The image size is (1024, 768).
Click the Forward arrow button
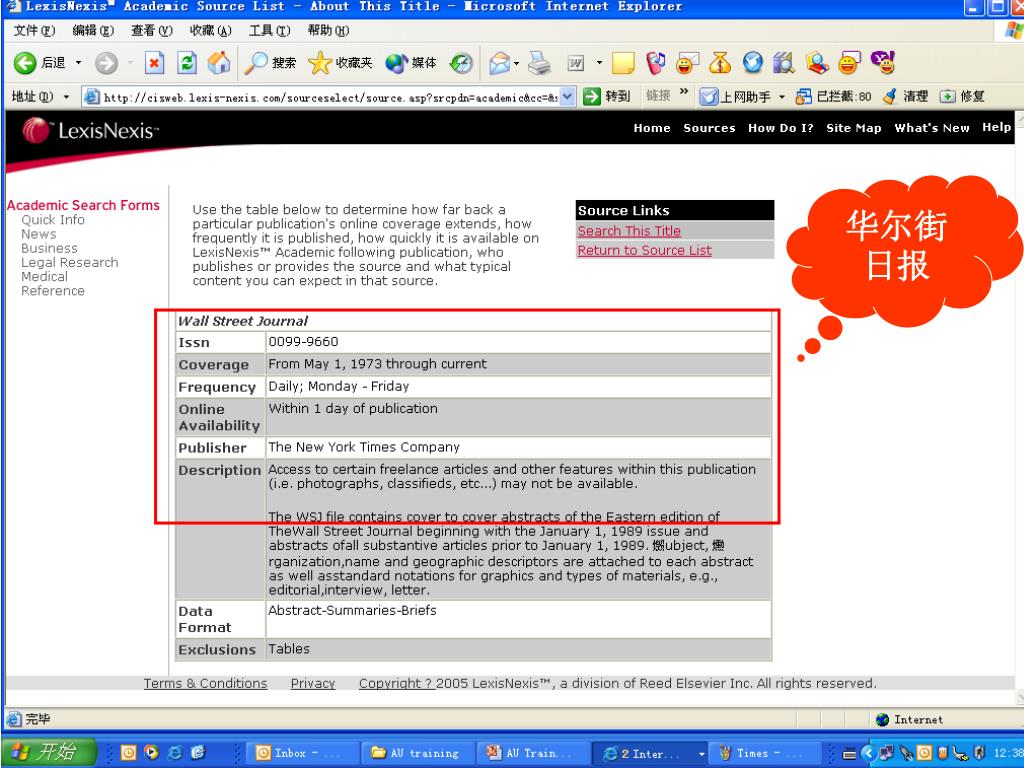coord(106,63)
